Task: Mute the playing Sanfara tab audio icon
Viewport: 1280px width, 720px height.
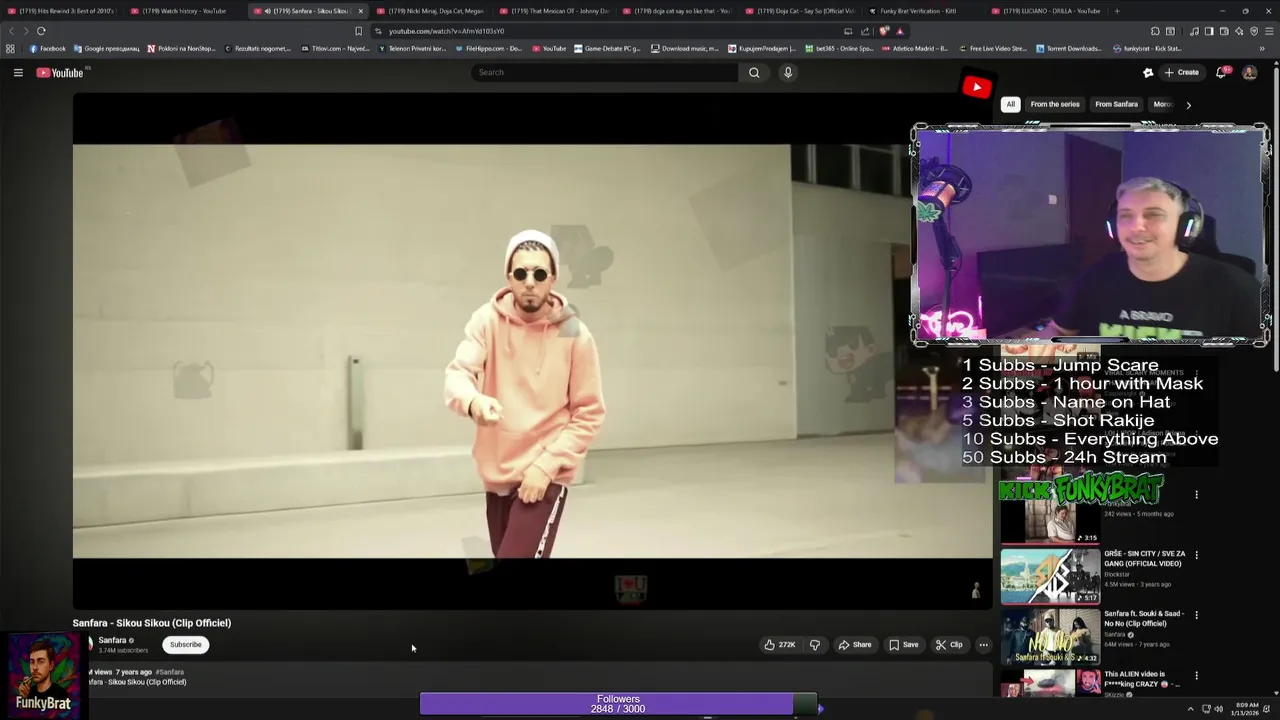Action: click(x=267, y=11)
